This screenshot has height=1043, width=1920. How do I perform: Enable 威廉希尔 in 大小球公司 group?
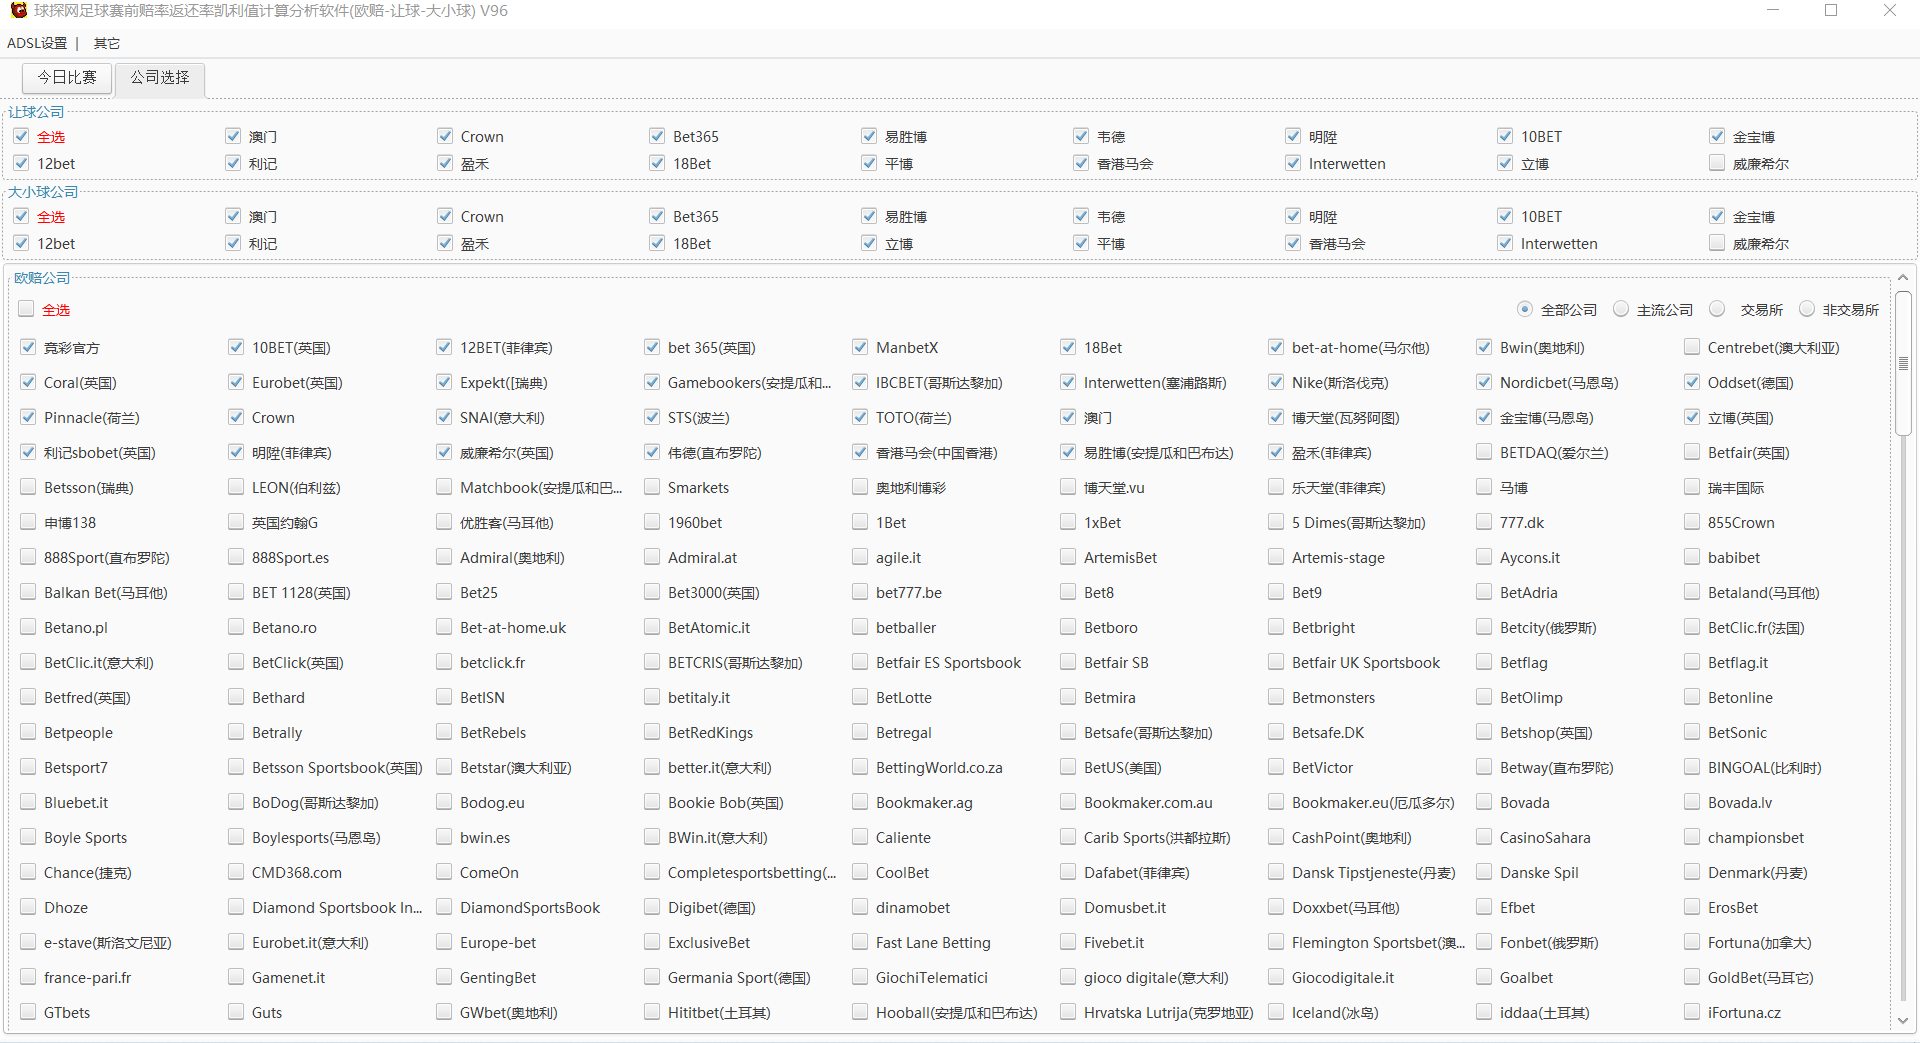(x=1717, y=243)
